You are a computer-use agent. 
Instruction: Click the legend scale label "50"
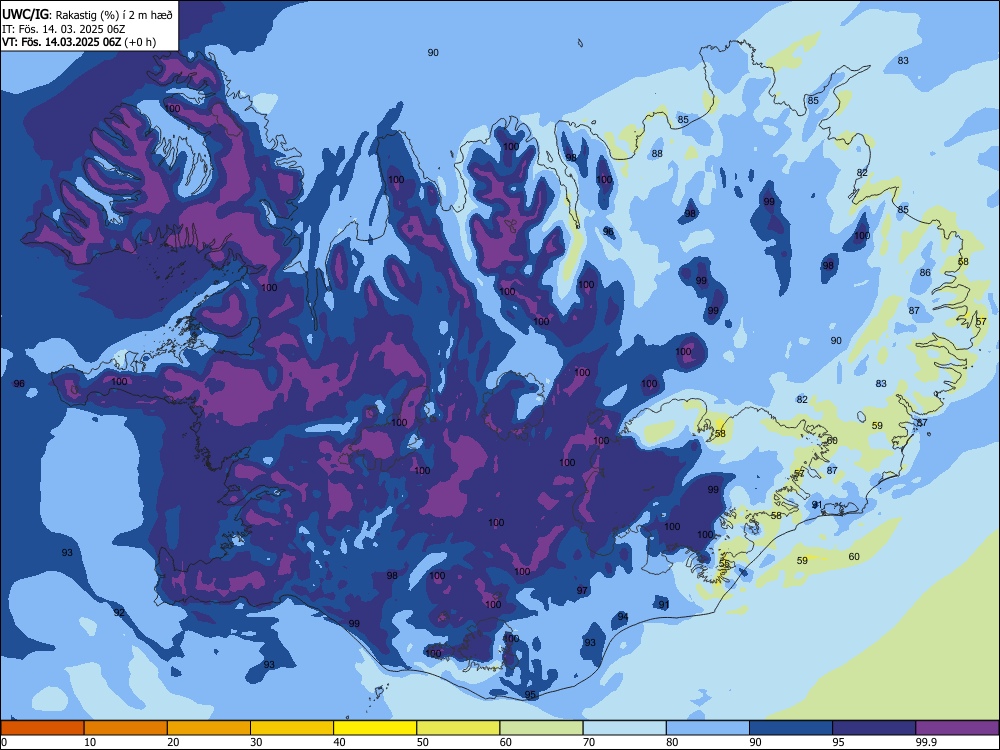pyautogui.click(x=422, y=742)
